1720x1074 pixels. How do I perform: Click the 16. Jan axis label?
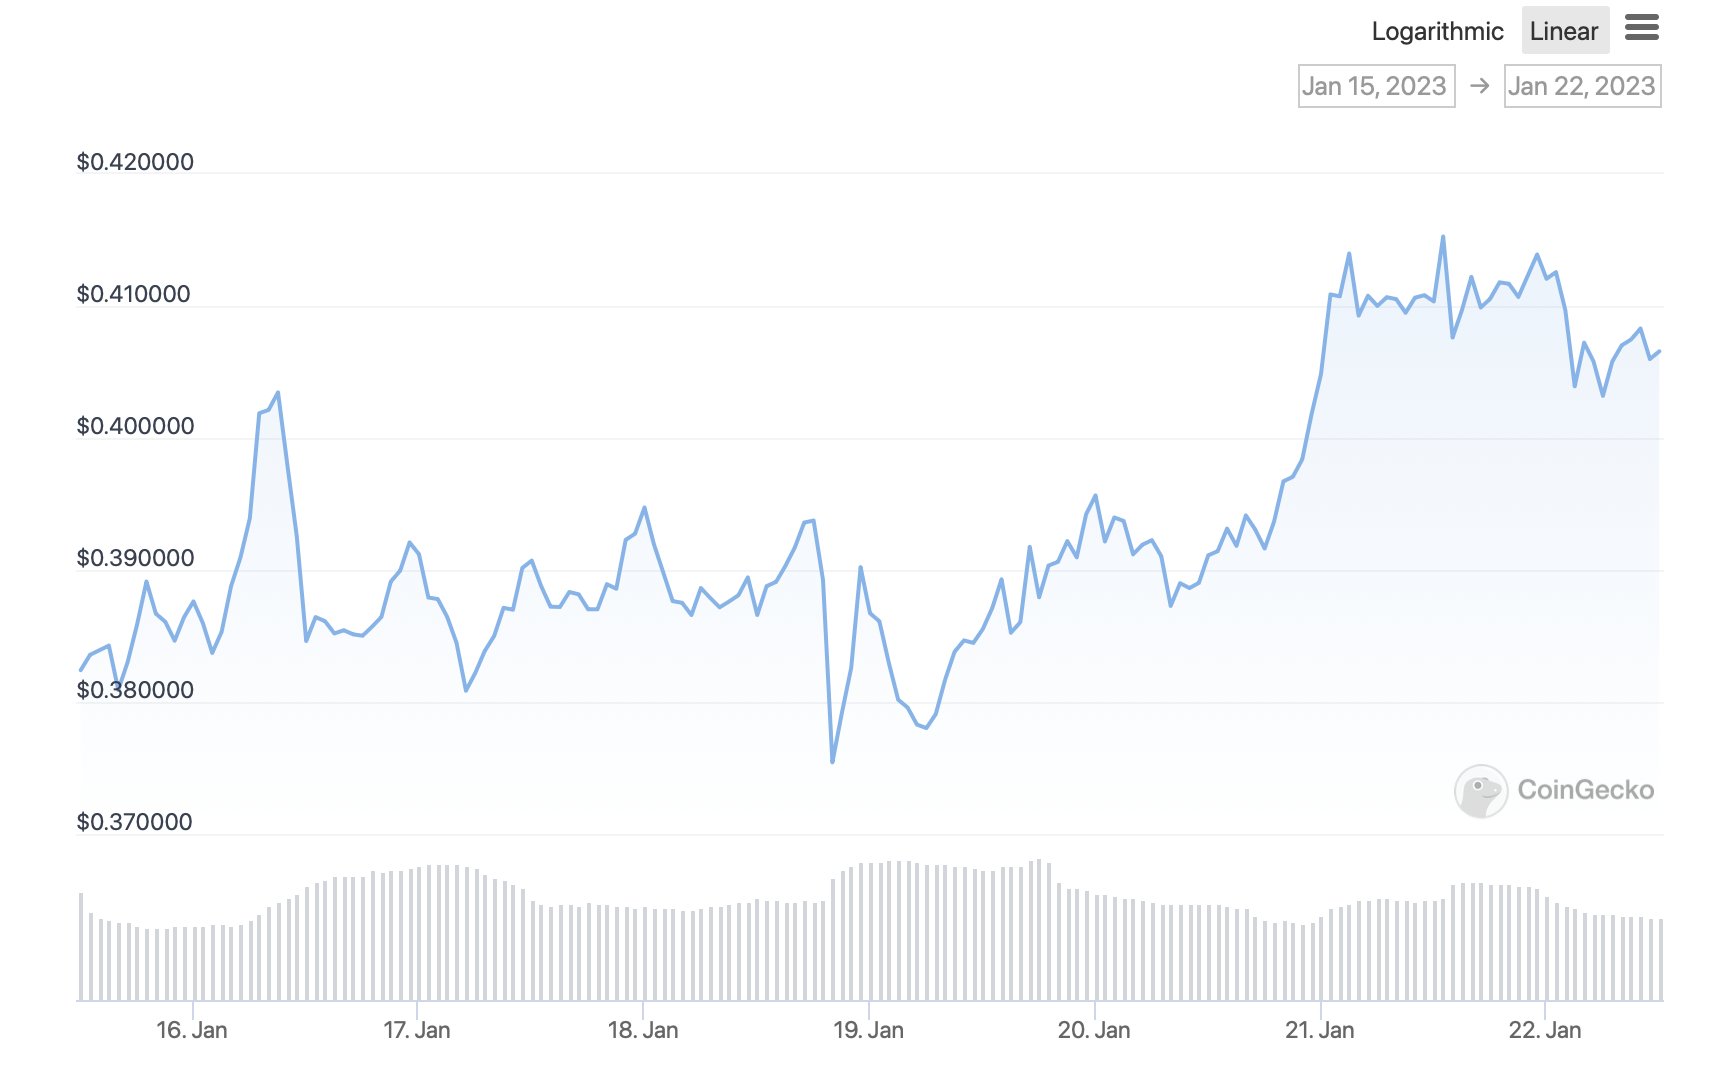tap(193, 1029)
